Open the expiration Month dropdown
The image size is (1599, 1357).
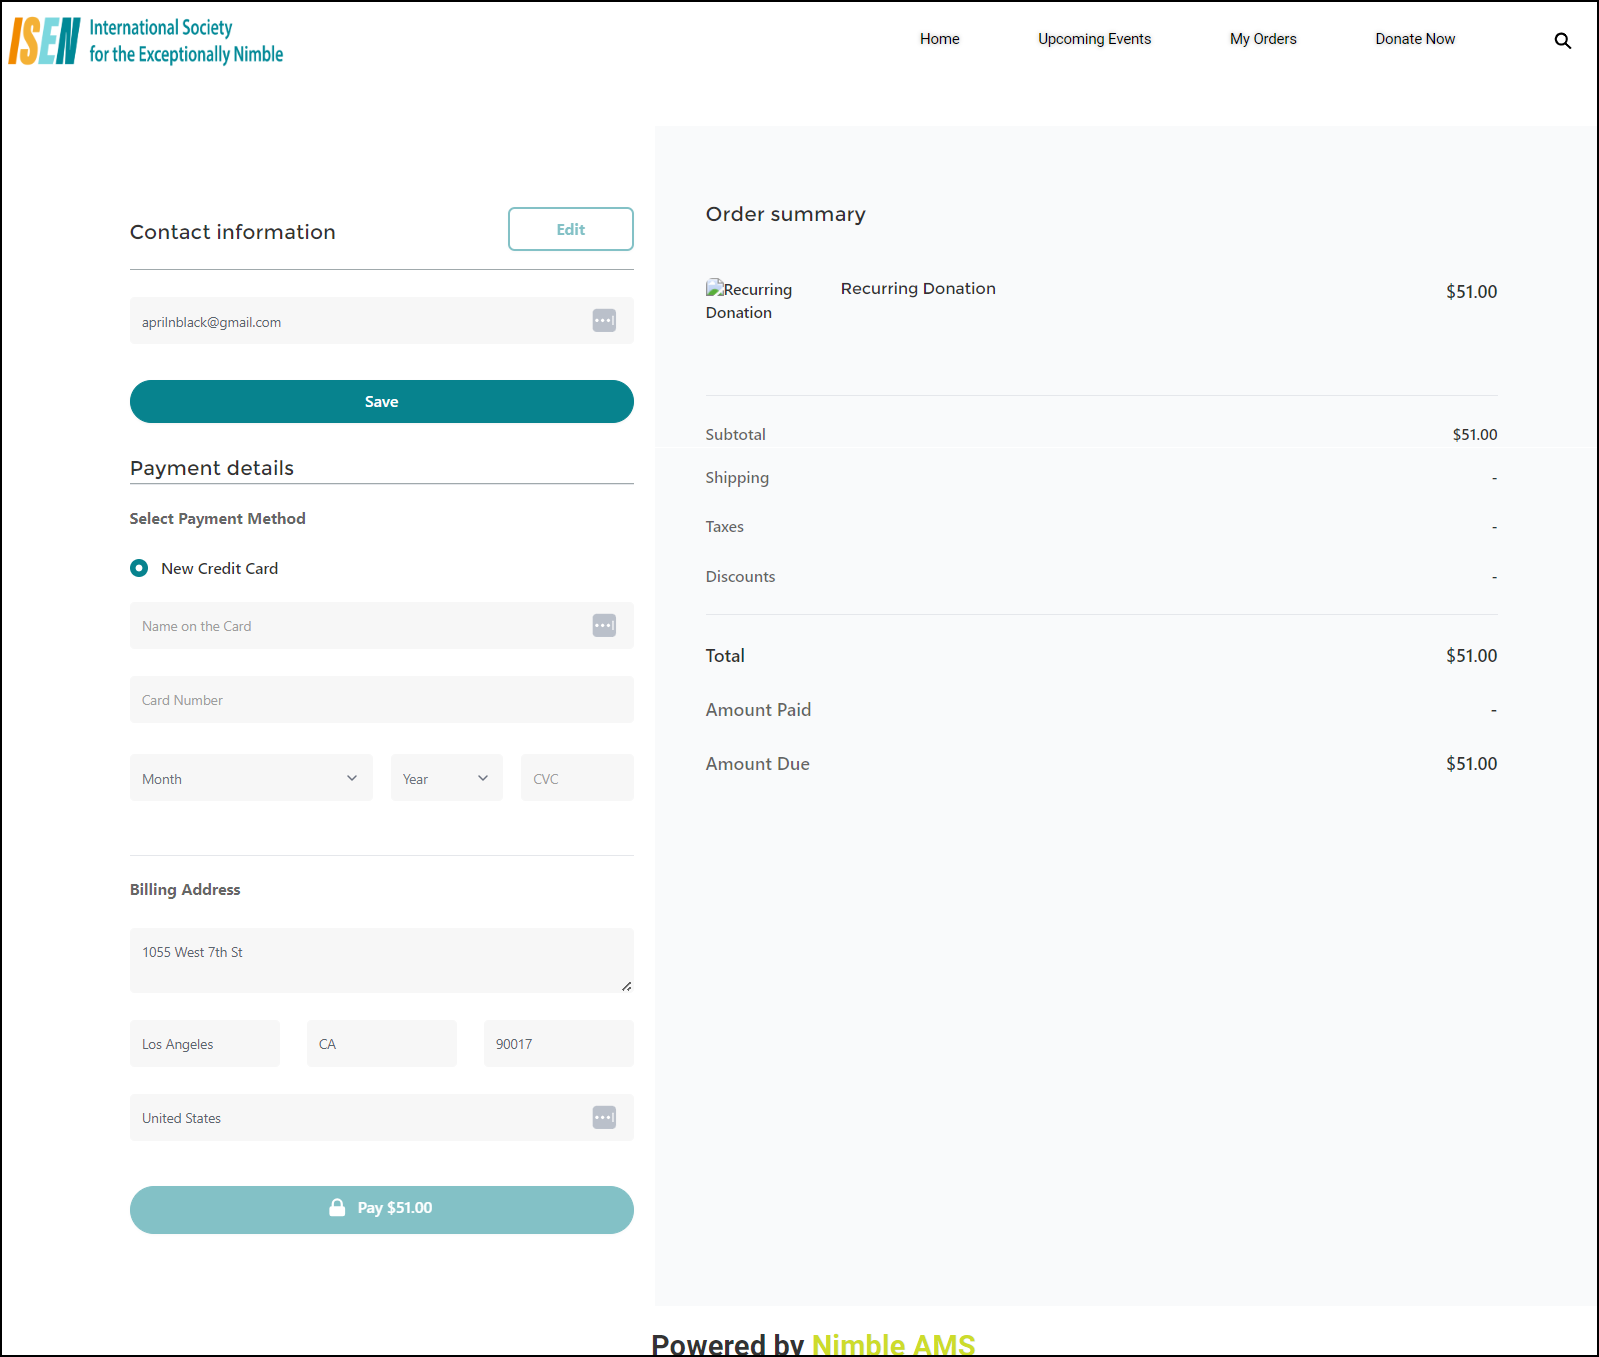[x=250, y=778]
